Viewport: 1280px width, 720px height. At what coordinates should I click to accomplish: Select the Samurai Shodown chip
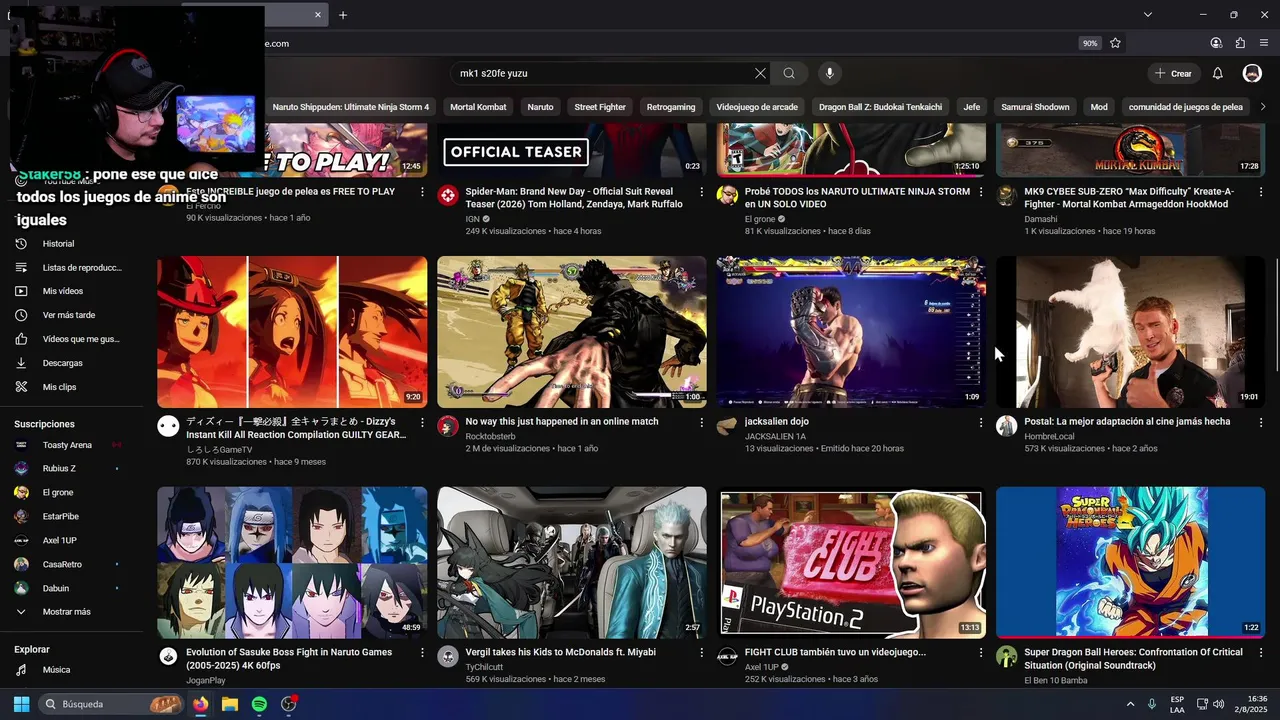click(x=1035, y=107)
